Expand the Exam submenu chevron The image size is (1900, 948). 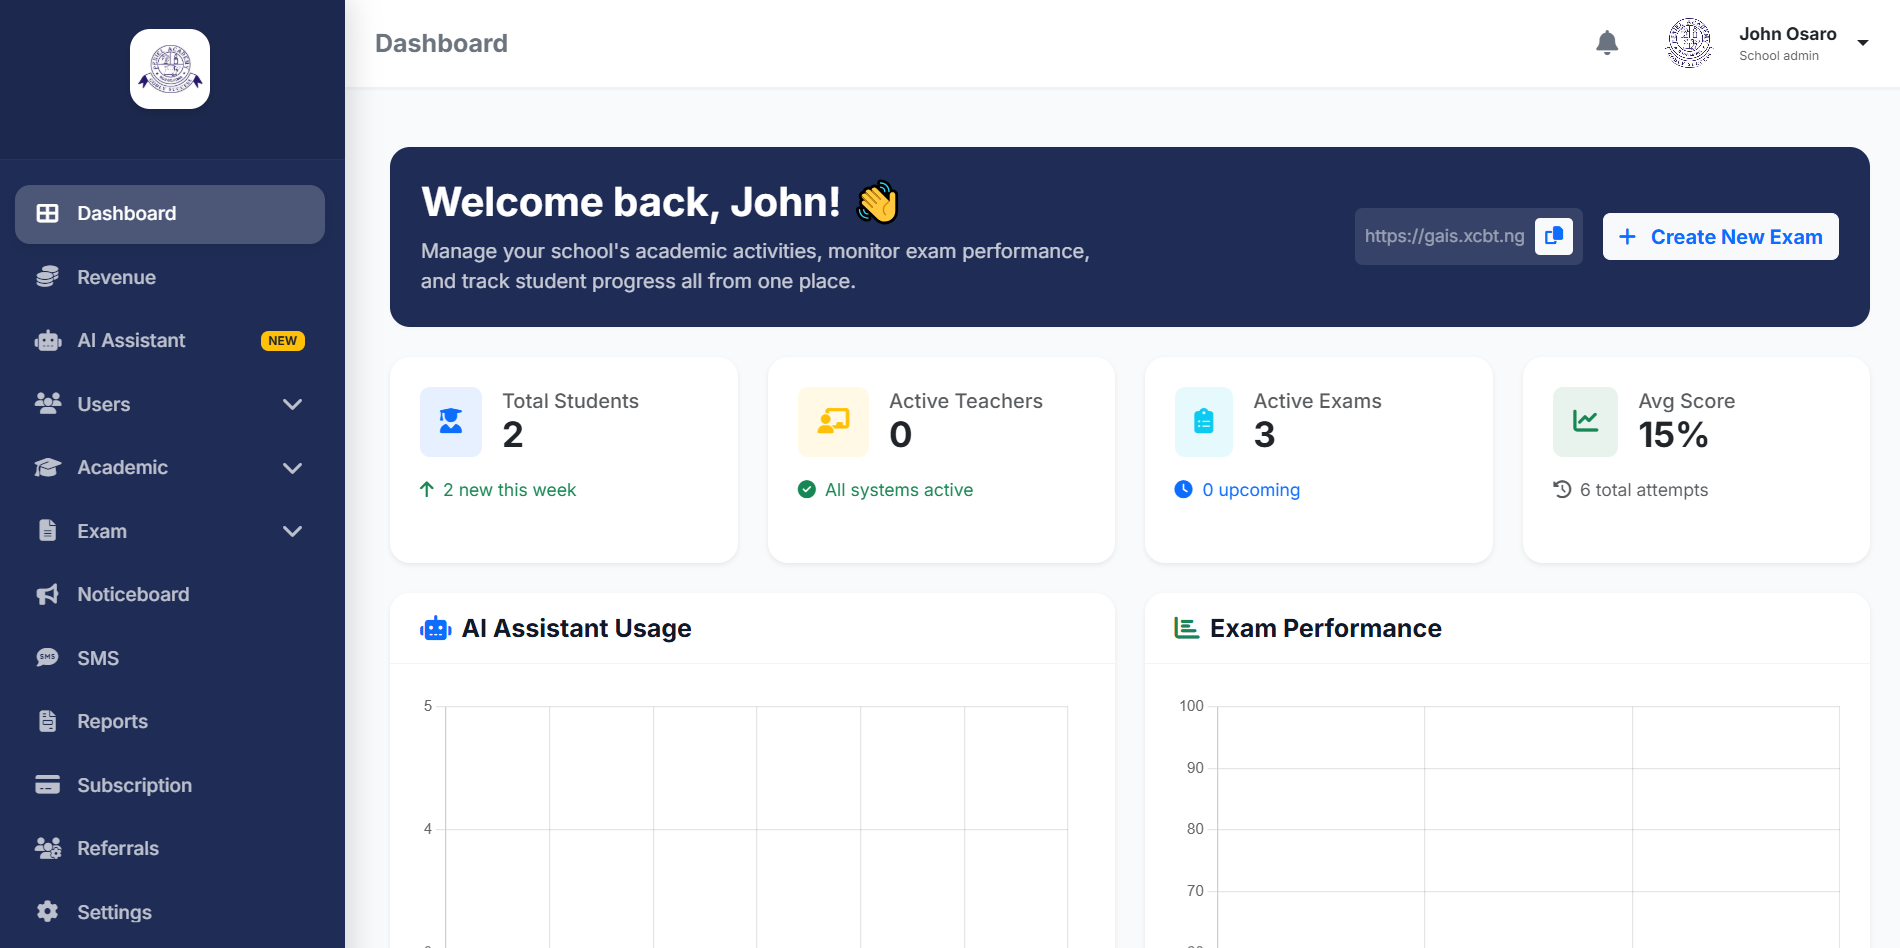pyautogui.click(x=292, y=531)
